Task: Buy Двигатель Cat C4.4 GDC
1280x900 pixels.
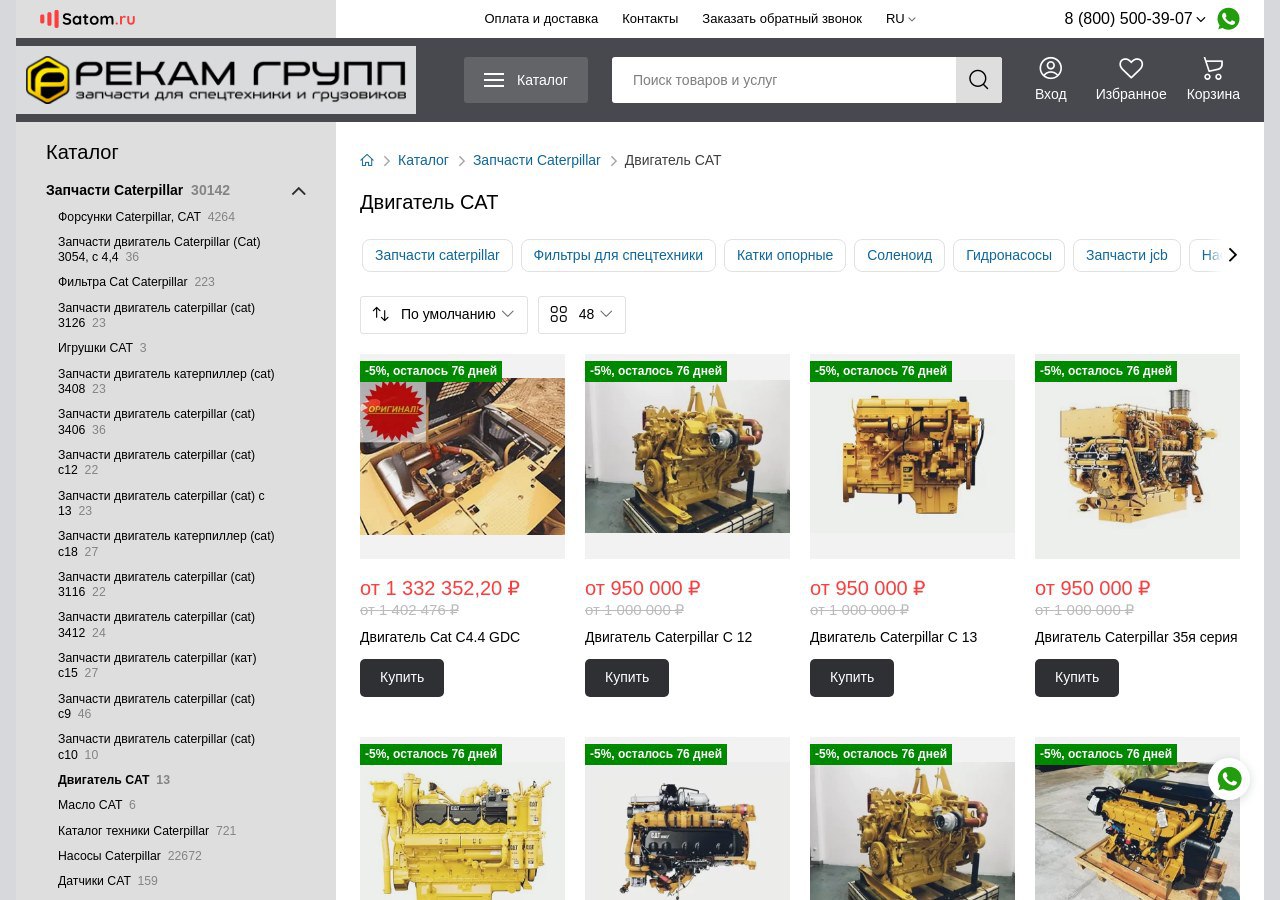Action: tap(402, 677)
